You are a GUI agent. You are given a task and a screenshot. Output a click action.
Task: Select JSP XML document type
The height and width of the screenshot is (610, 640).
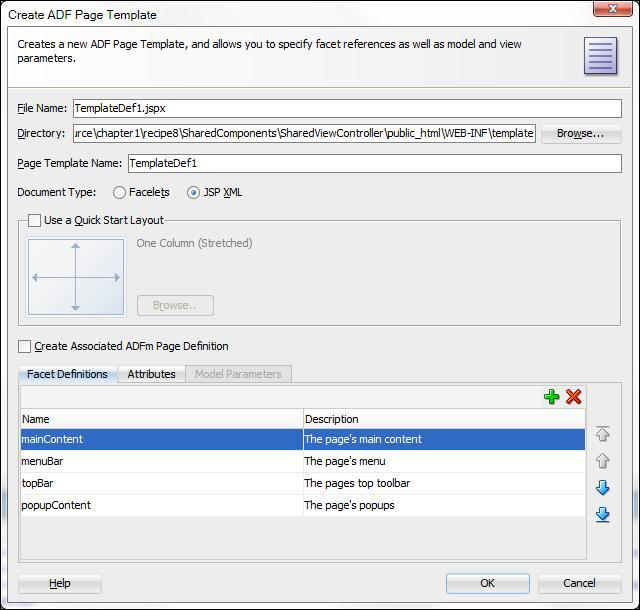pos(193,192)
